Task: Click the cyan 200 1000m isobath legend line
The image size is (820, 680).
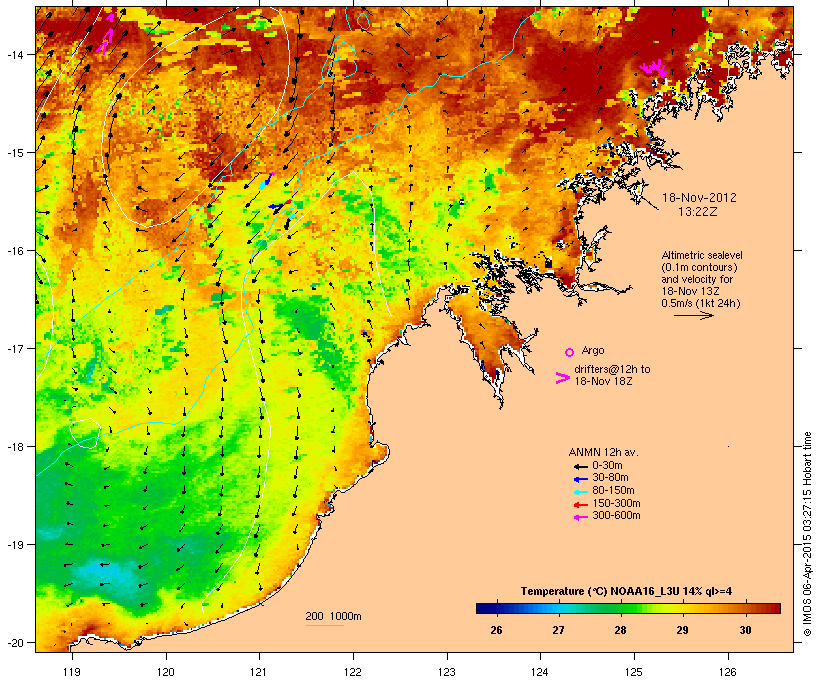Action: pyautogui.click(x=325, y=625)
